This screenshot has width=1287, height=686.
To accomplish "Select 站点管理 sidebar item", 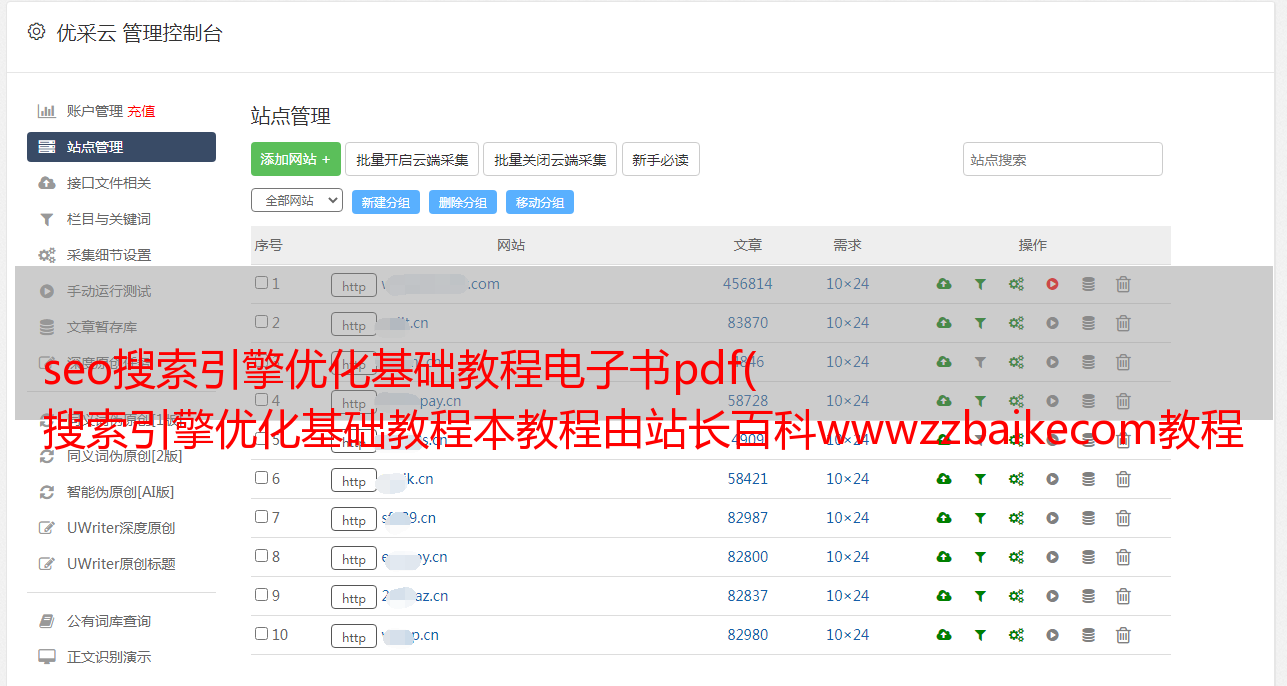I will tap(121, 147).
